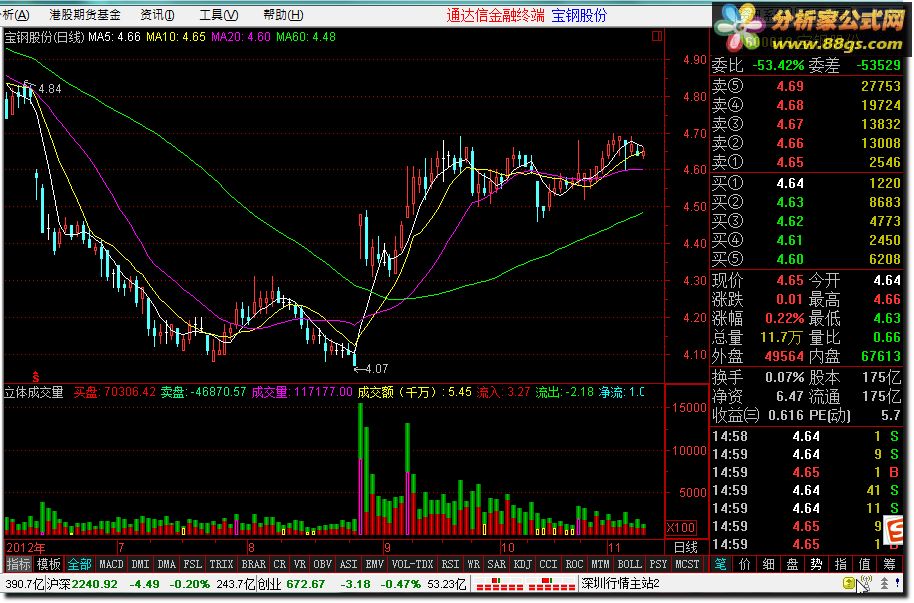914x603 pixels.
Task: Switch to the ROC indicator
Action: point(574,564)
